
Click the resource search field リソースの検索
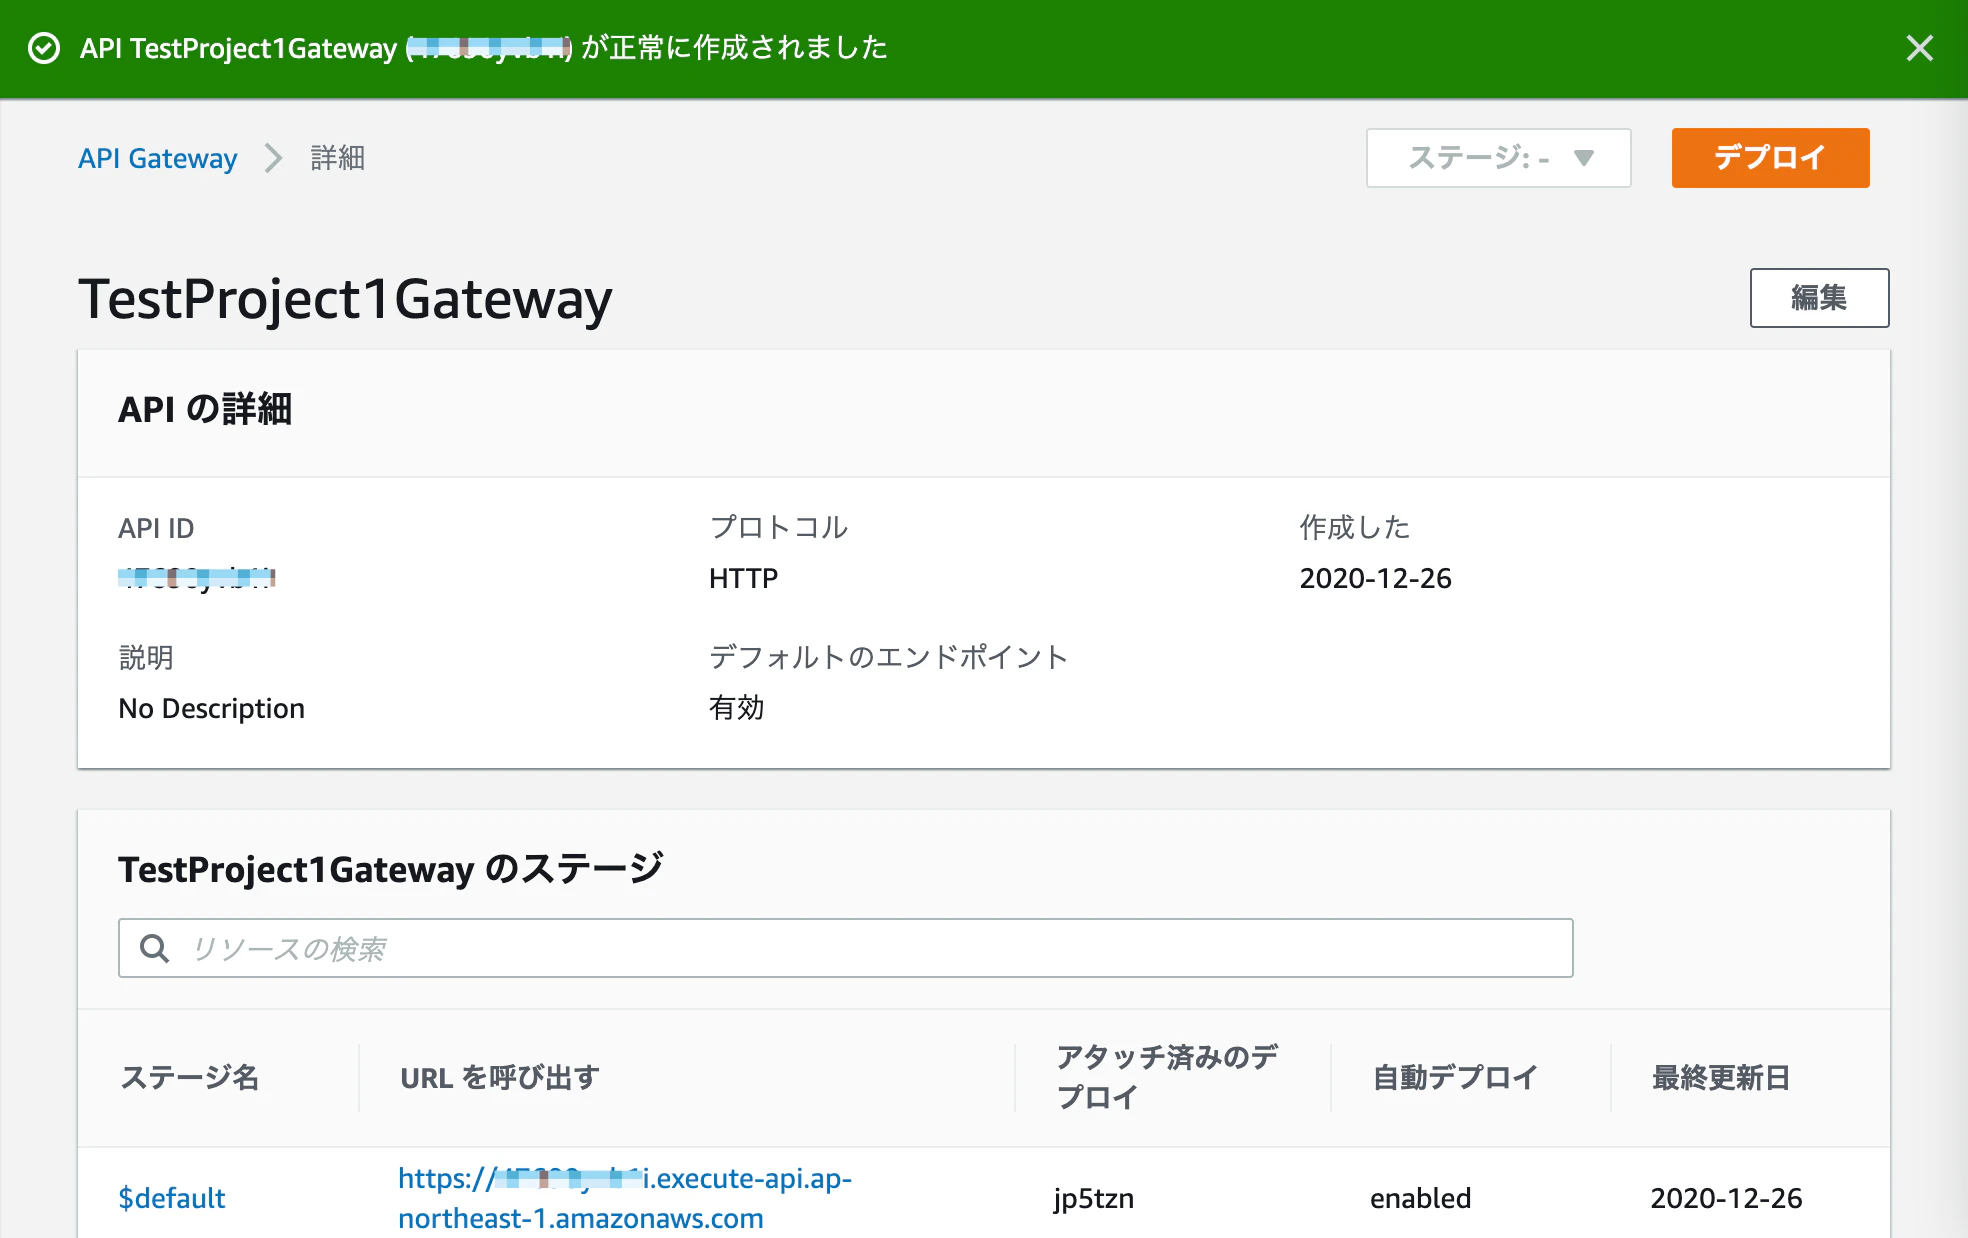845,948
